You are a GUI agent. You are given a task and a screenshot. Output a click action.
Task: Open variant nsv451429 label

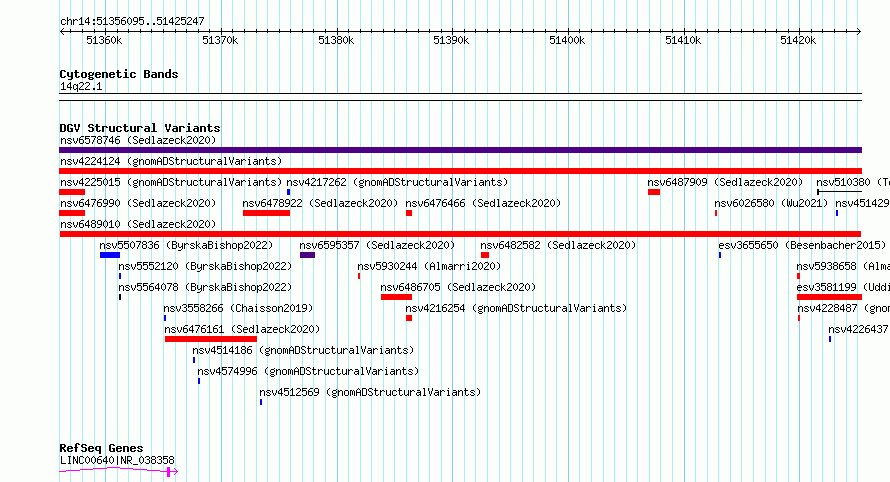(x=862, y=203)
